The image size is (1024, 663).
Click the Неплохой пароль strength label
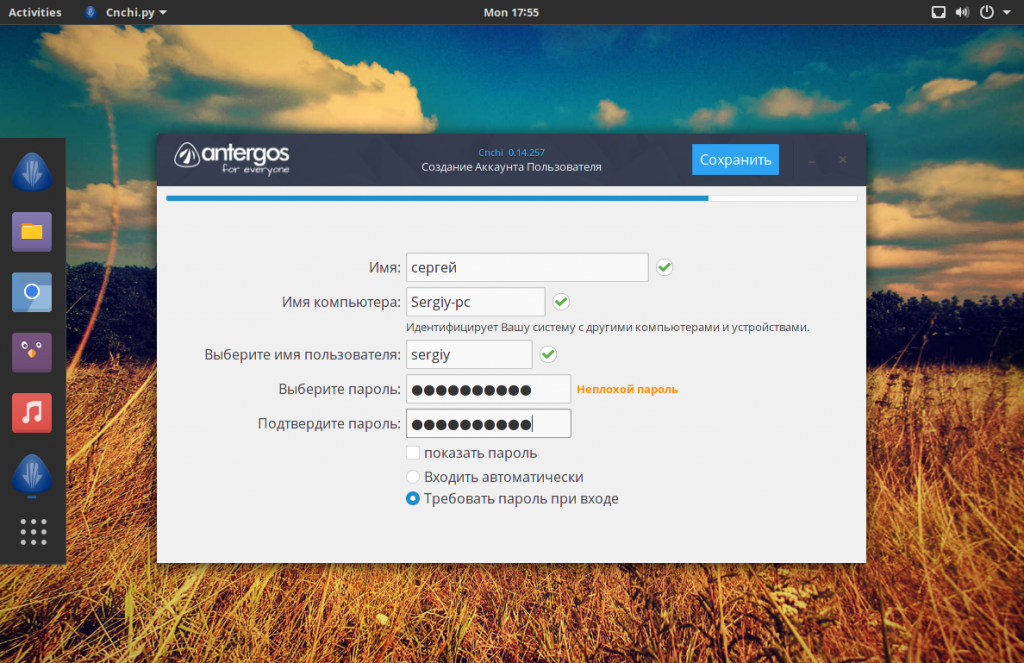(627, 389)
